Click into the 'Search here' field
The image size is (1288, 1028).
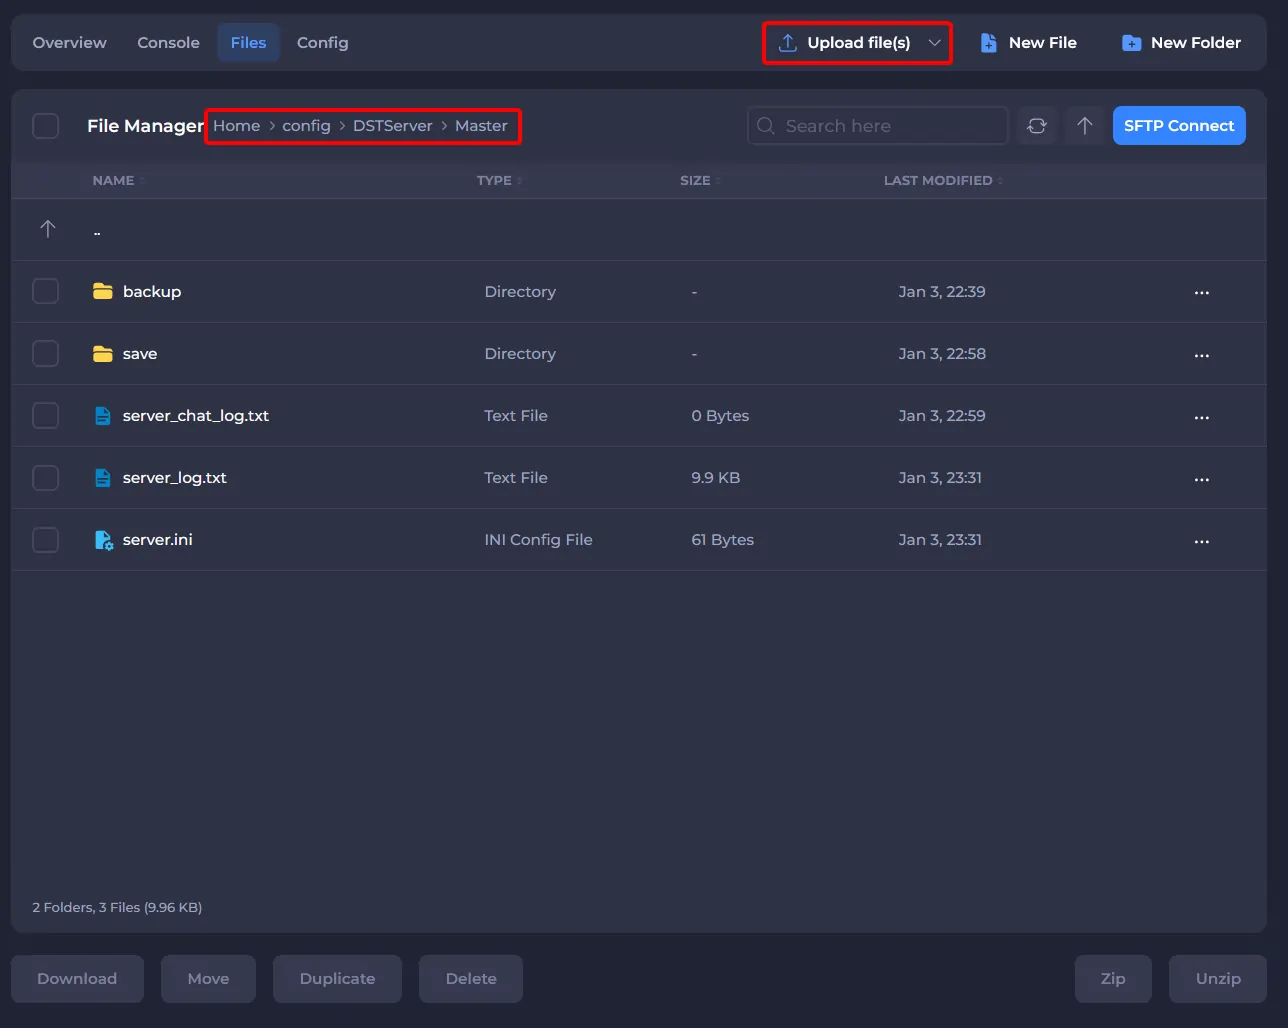click(x=878, y=126)
